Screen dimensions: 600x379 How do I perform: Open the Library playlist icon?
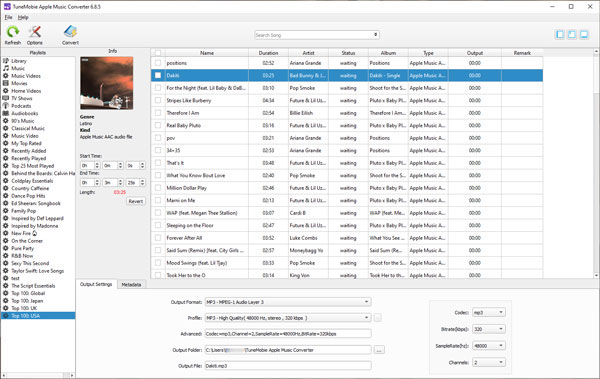click(x=6, y=61)
